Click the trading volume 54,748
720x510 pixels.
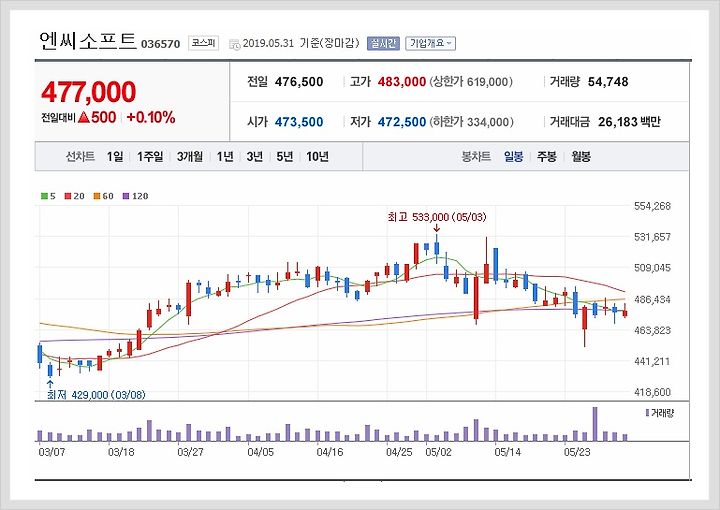point(608,82)
